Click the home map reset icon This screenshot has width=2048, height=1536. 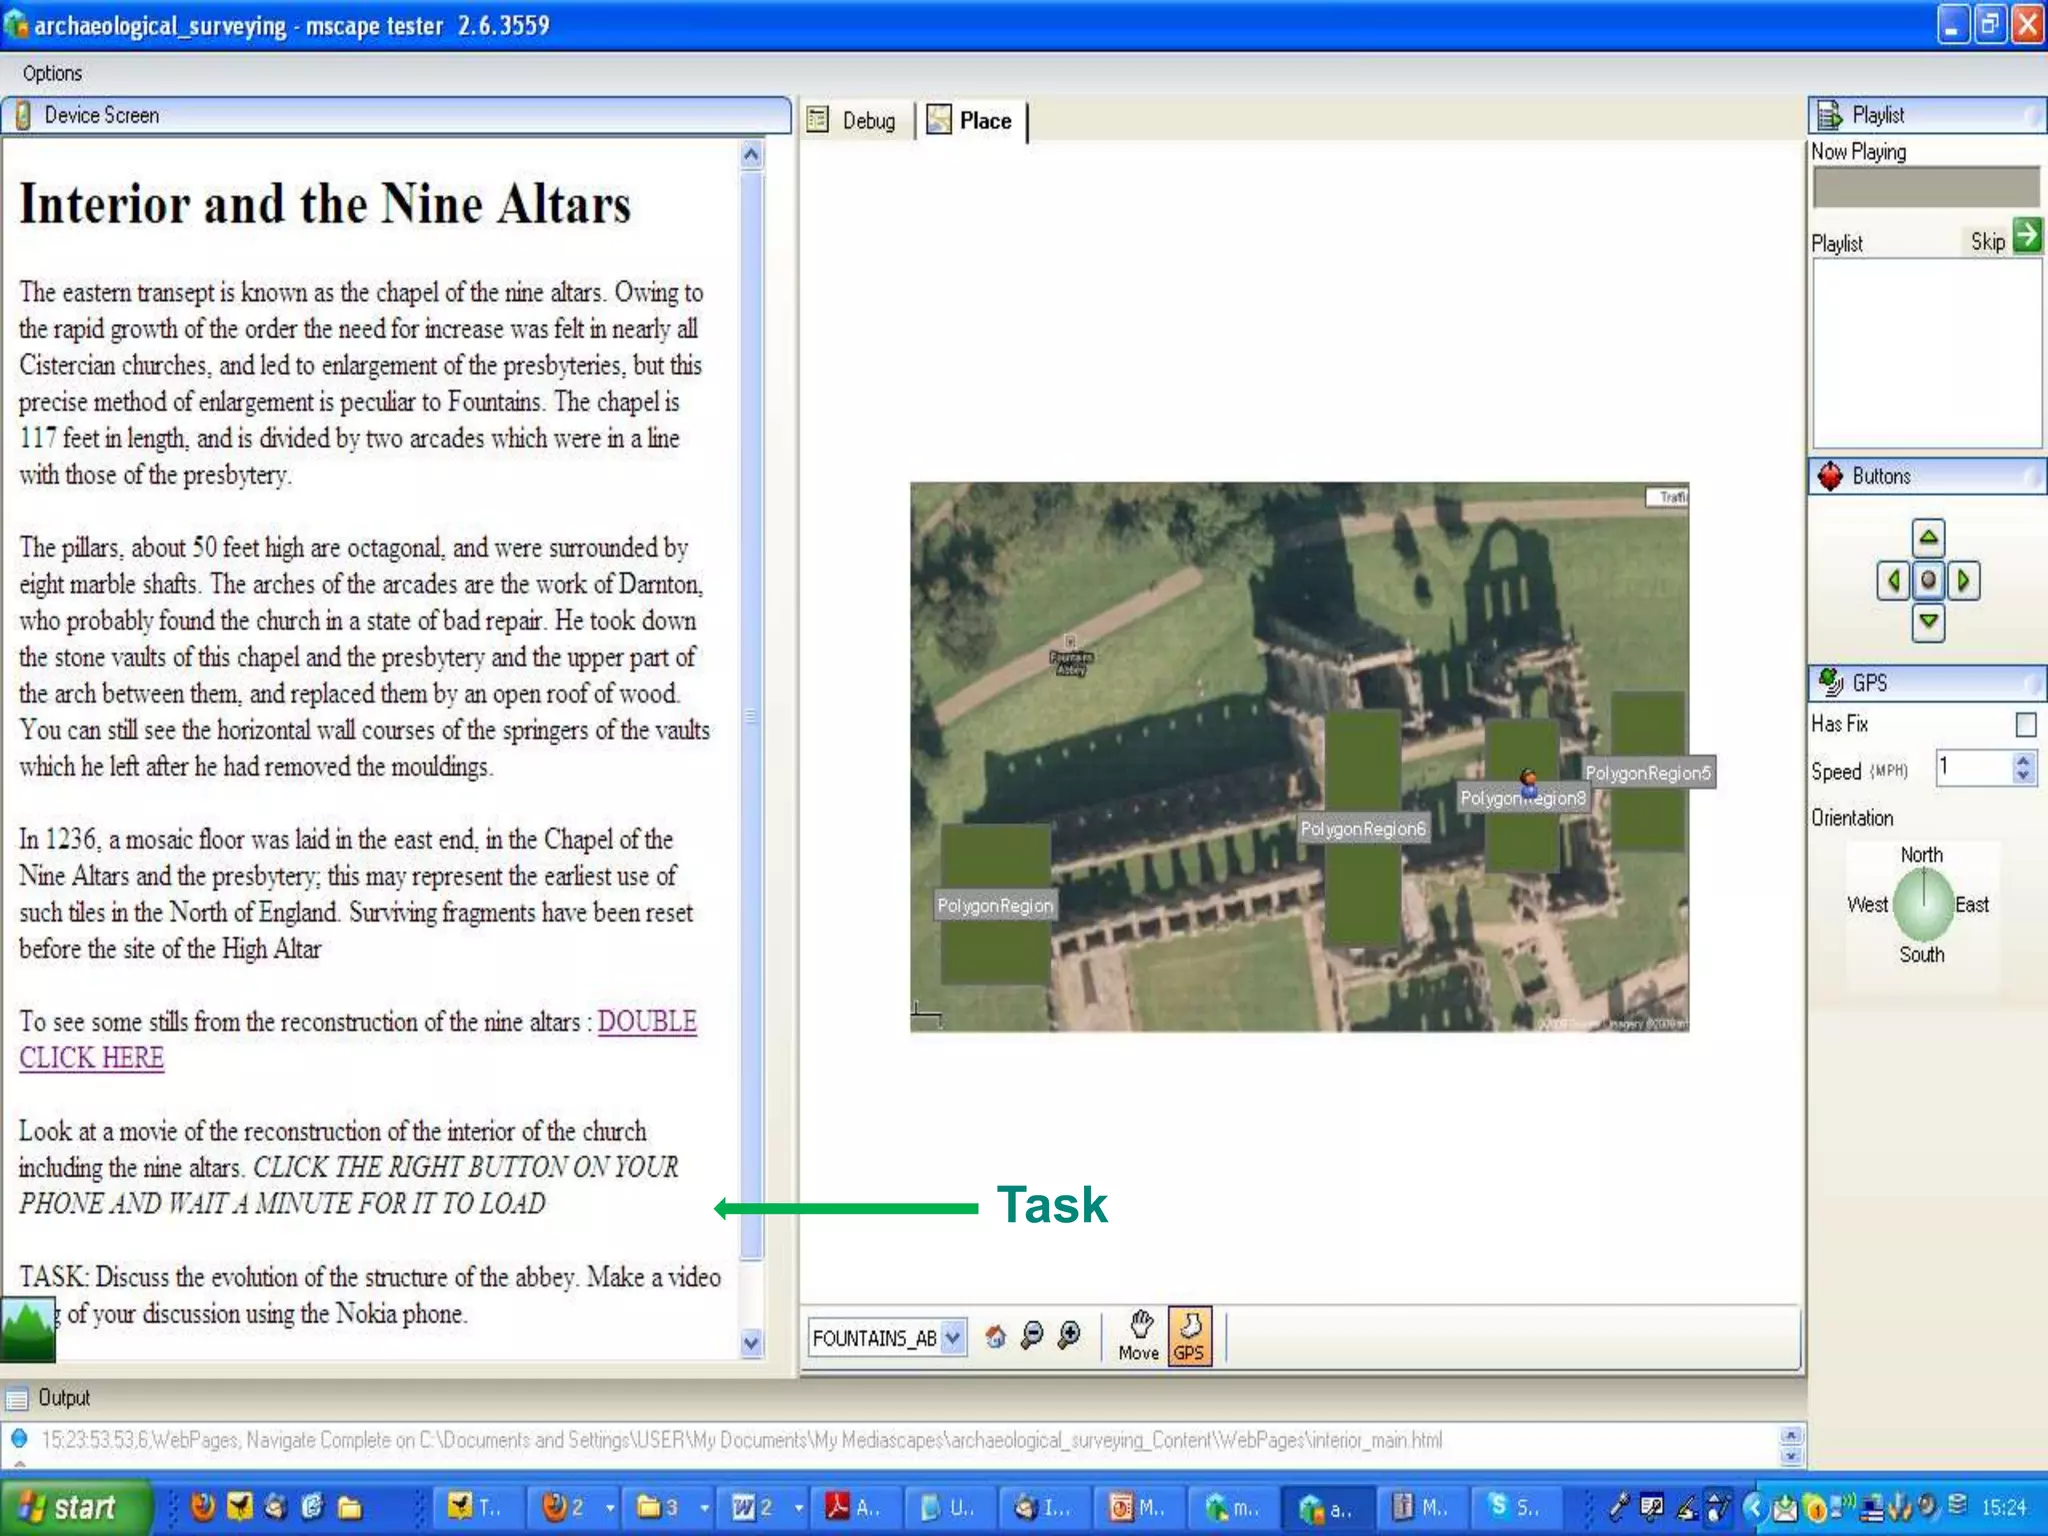click(x=995, y=1336)
